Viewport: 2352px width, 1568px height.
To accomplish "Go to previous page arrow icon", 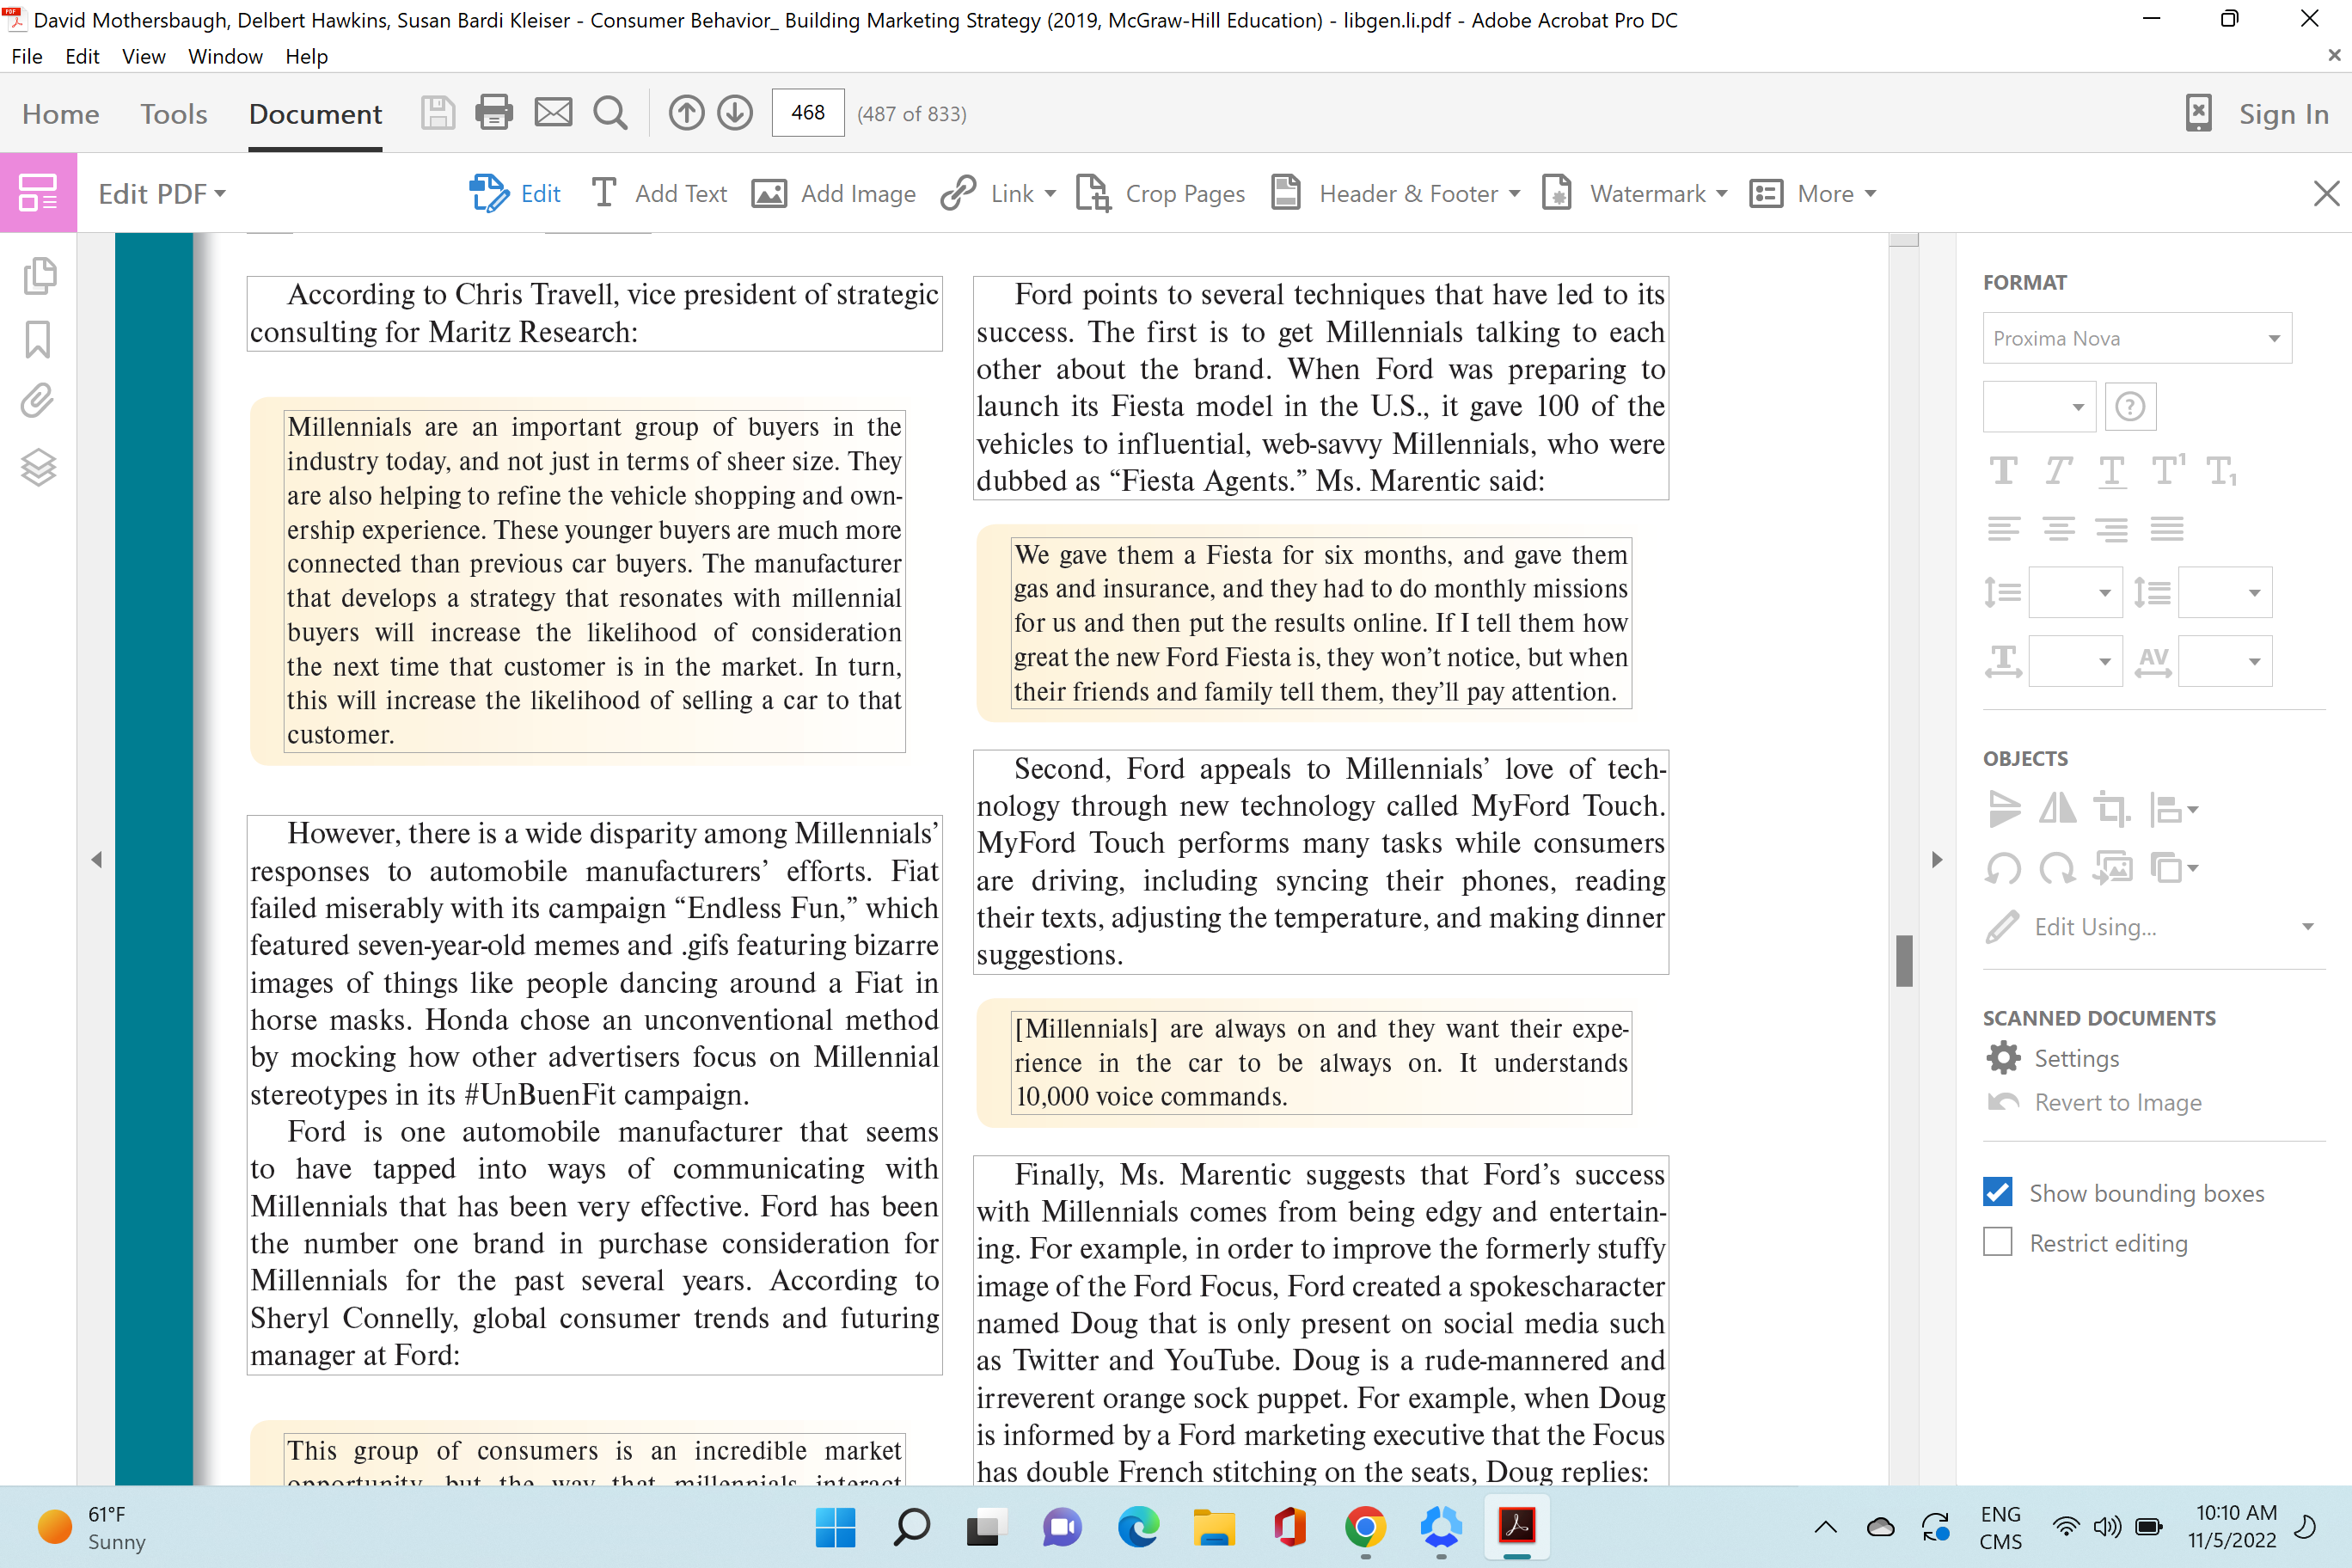I will (x=687, y=113).
